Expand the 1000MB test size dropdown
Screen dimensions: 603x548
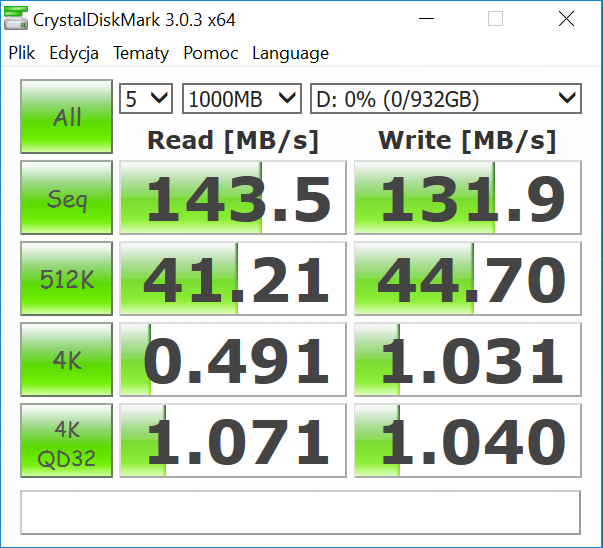[x=242, y=98]
